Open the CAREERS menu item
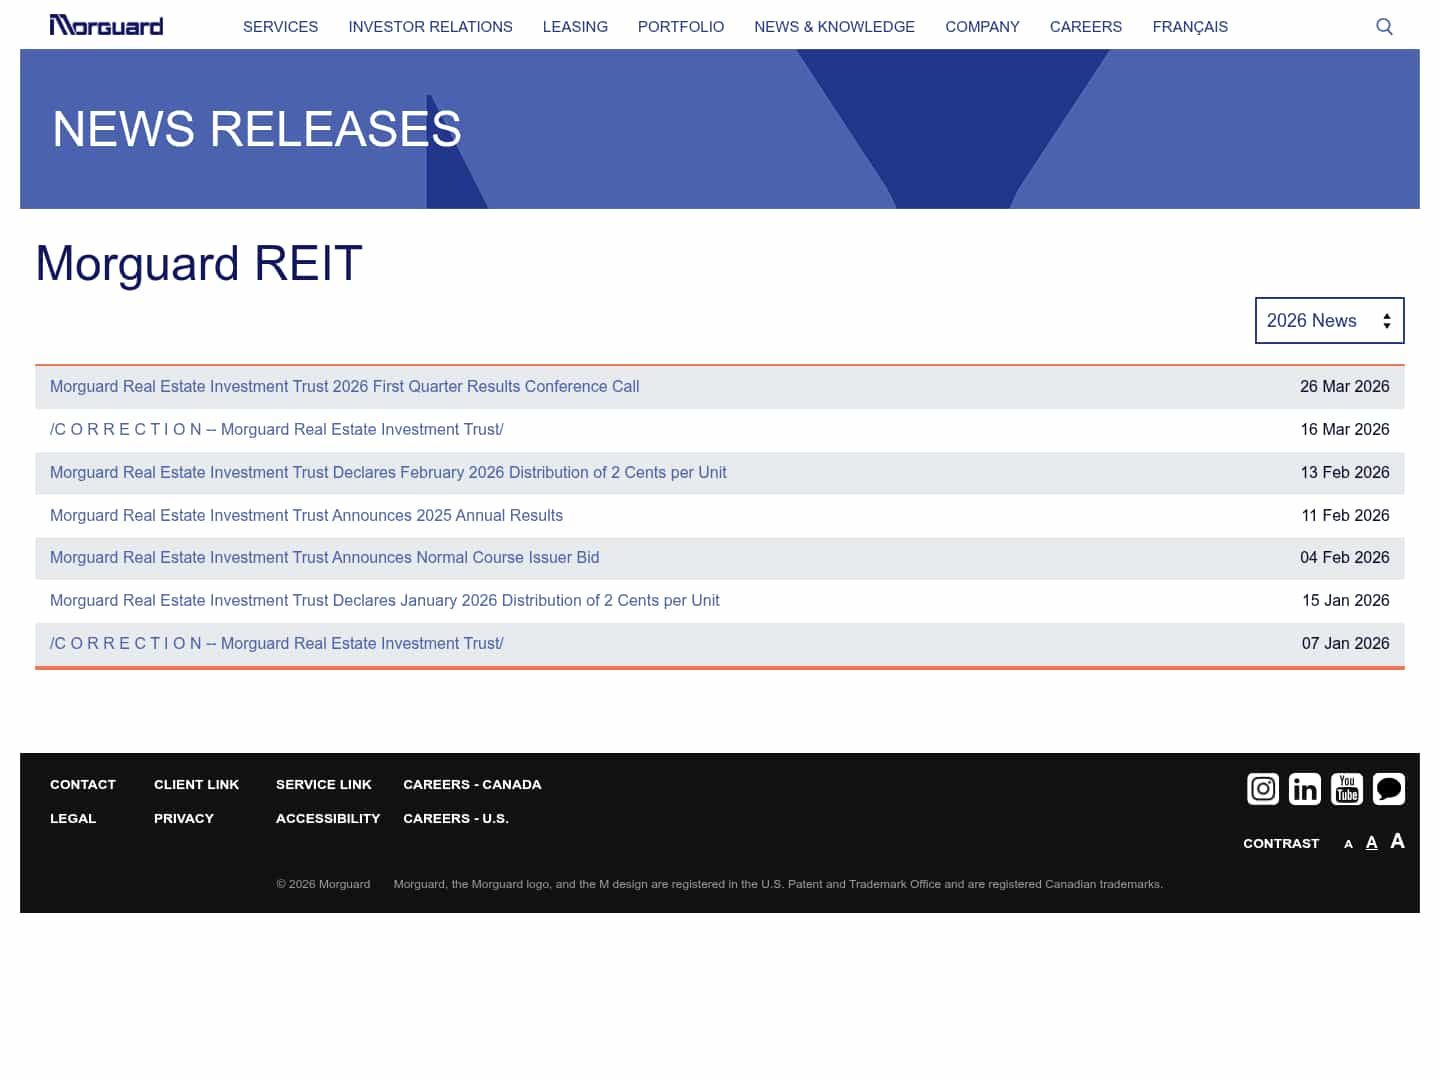This screenshot has height=1080, width=1440. click(x=1086, y=27)
